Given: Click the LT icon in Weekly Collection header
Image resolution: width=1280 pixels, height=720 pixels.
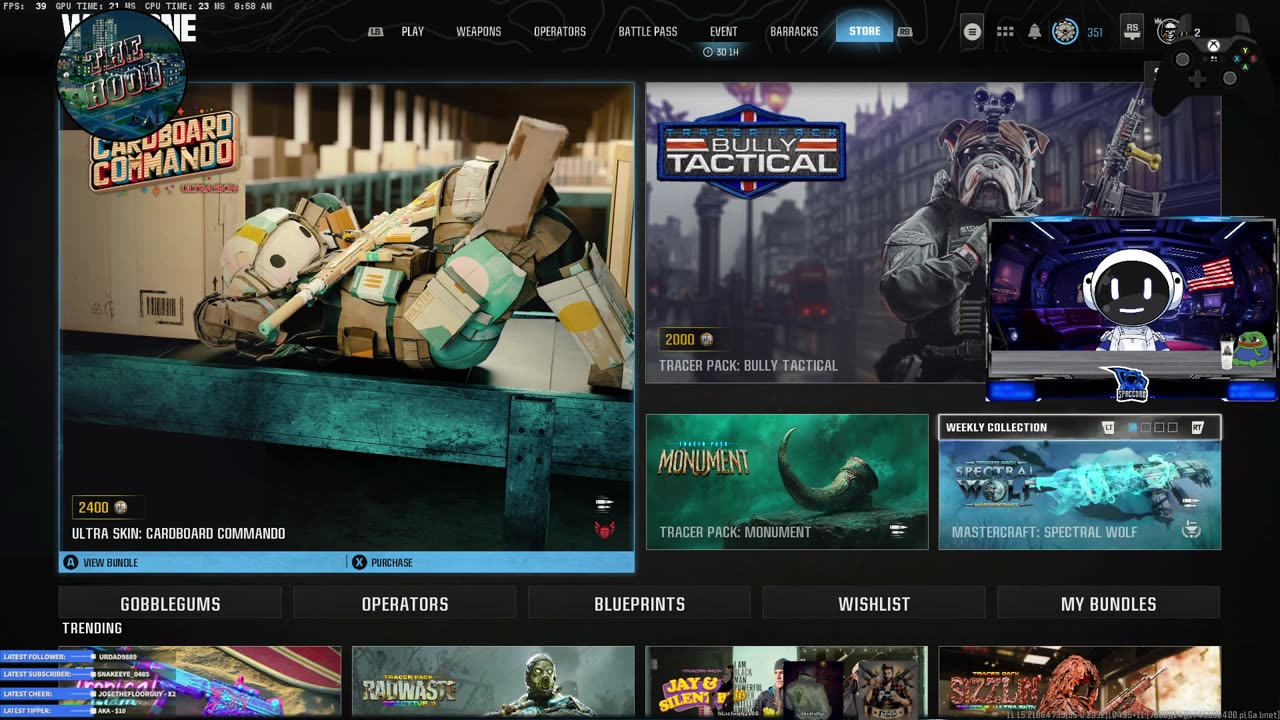Looking at the screenshot, I should tap(1108, 427).
